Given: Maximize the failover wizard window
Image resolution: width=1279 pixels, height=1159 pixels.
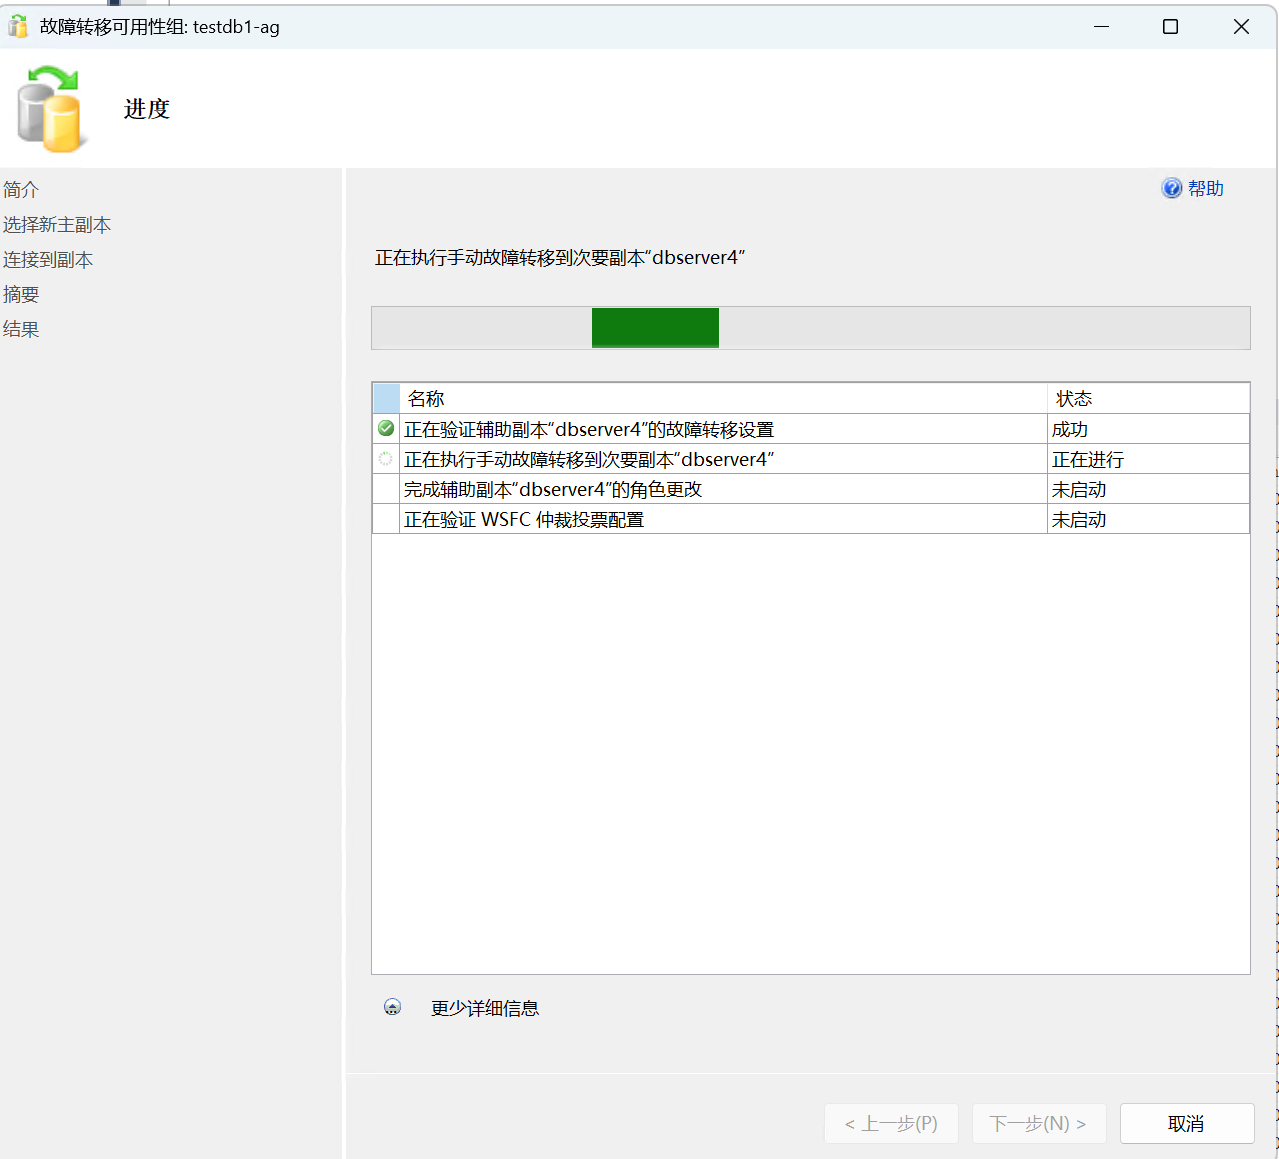Looking at the screenshot, I should tap(1170, 27).
